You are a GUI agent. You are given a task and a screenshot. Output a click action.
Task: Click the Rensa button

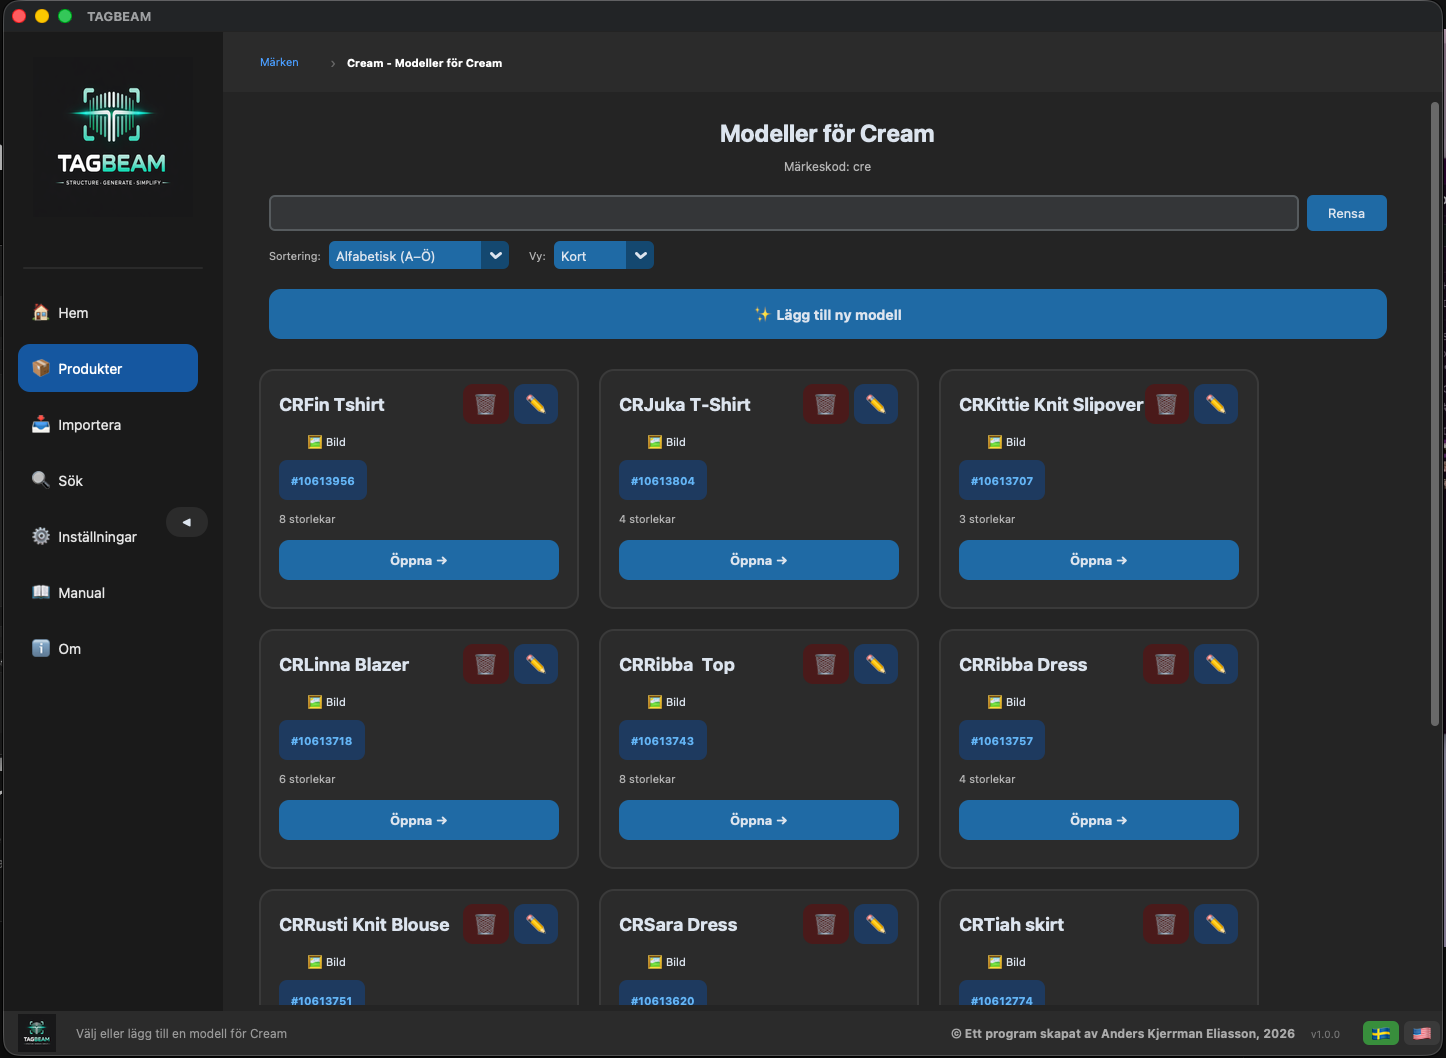[x=1346, y=213]
